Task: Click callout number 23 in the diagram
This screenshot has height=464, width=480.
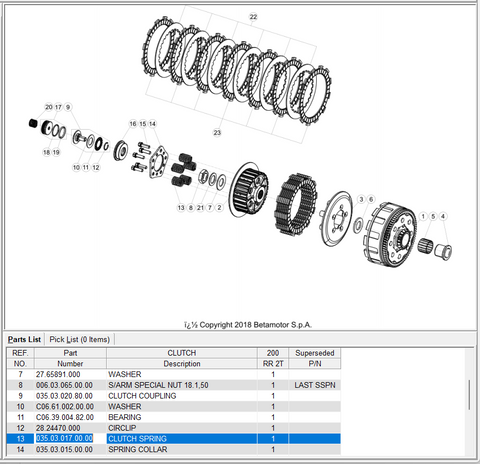Action: pyautogui.click(x=217, y=133)
